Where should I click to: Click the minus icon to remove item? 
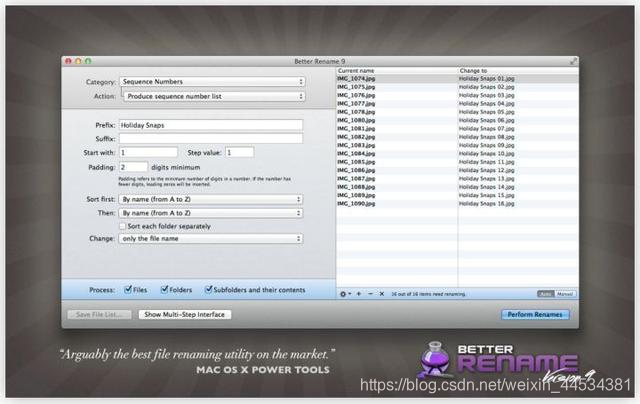point(370,294)
